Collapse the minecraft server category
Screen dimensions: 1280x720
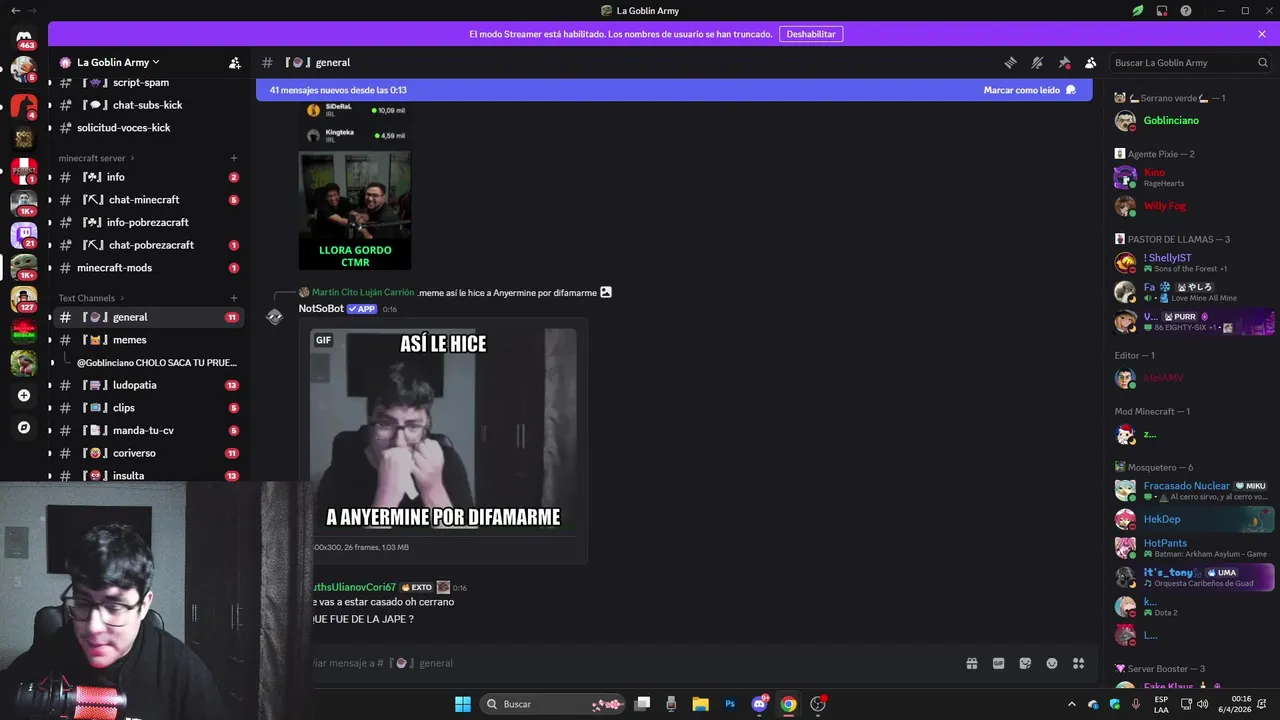(96, 158)
